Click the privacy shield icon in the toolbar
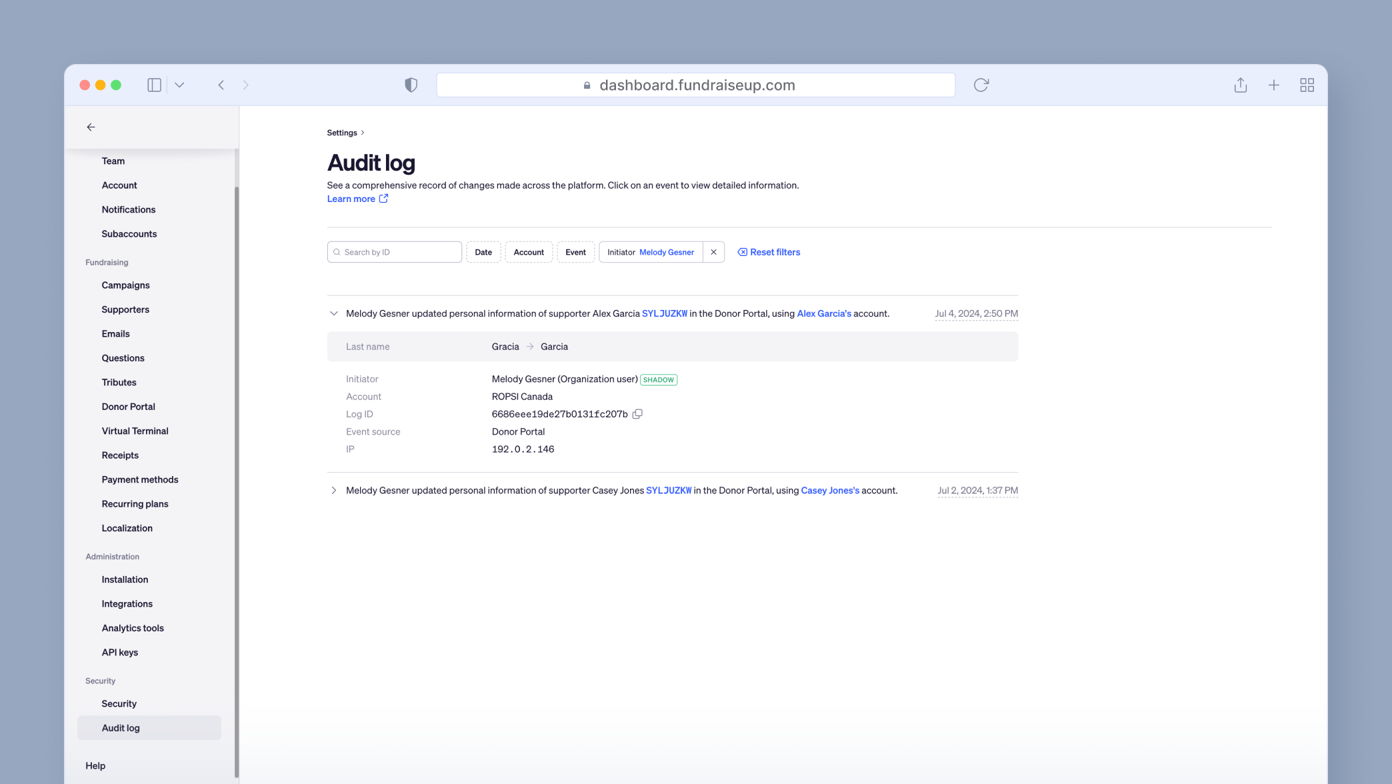This screenshot has height=784, width=1392. pos(410,85)
